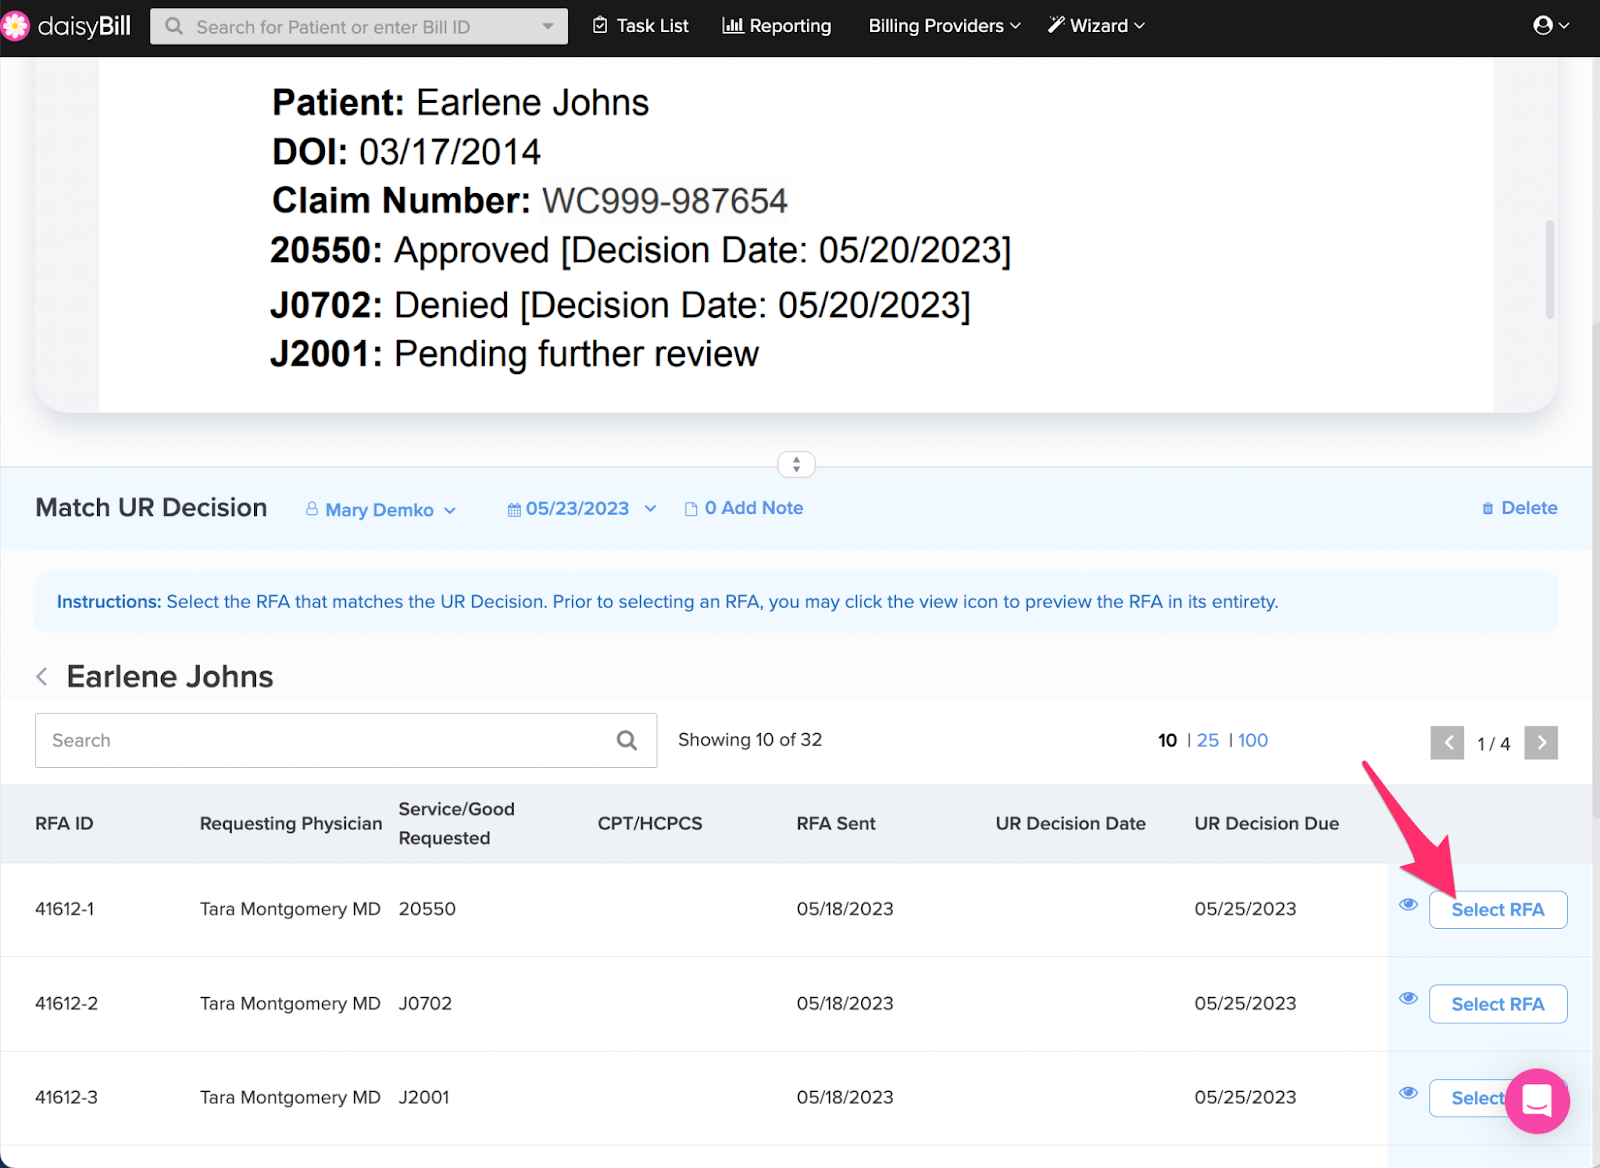Click the Earlene Johns patient heading
The width and height of the screenshot is (1600, 1168).
(x=170, y=677)
